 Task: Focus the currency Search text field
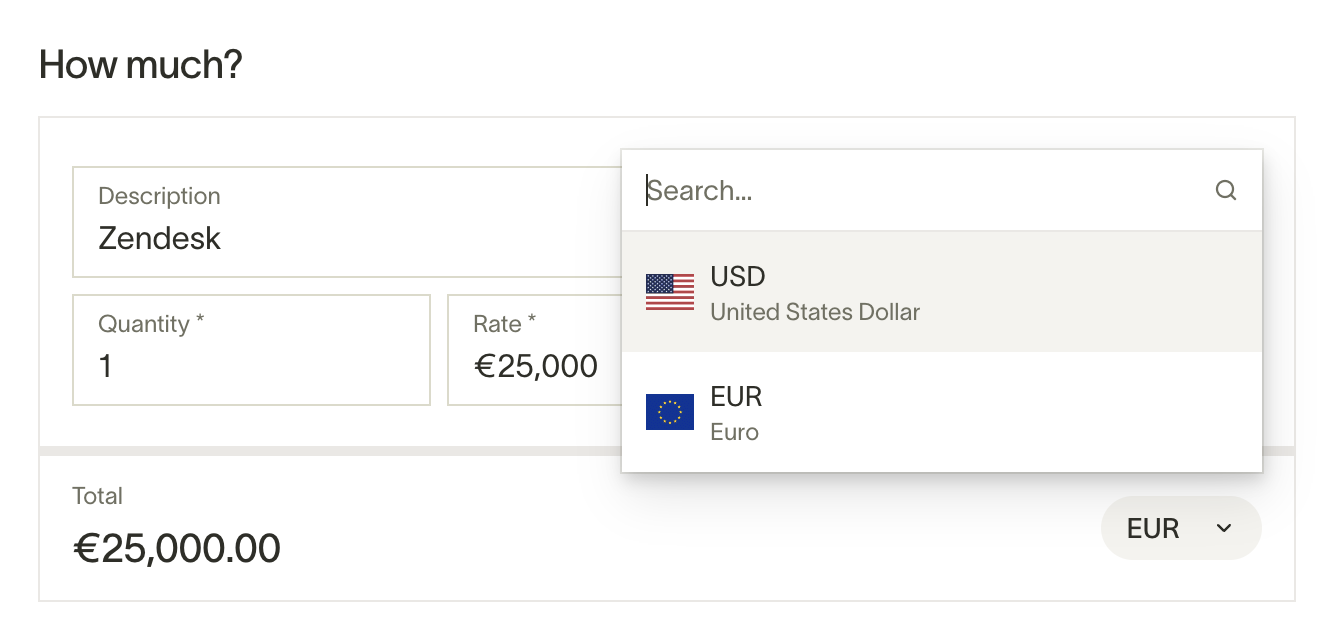coord(926,190)
